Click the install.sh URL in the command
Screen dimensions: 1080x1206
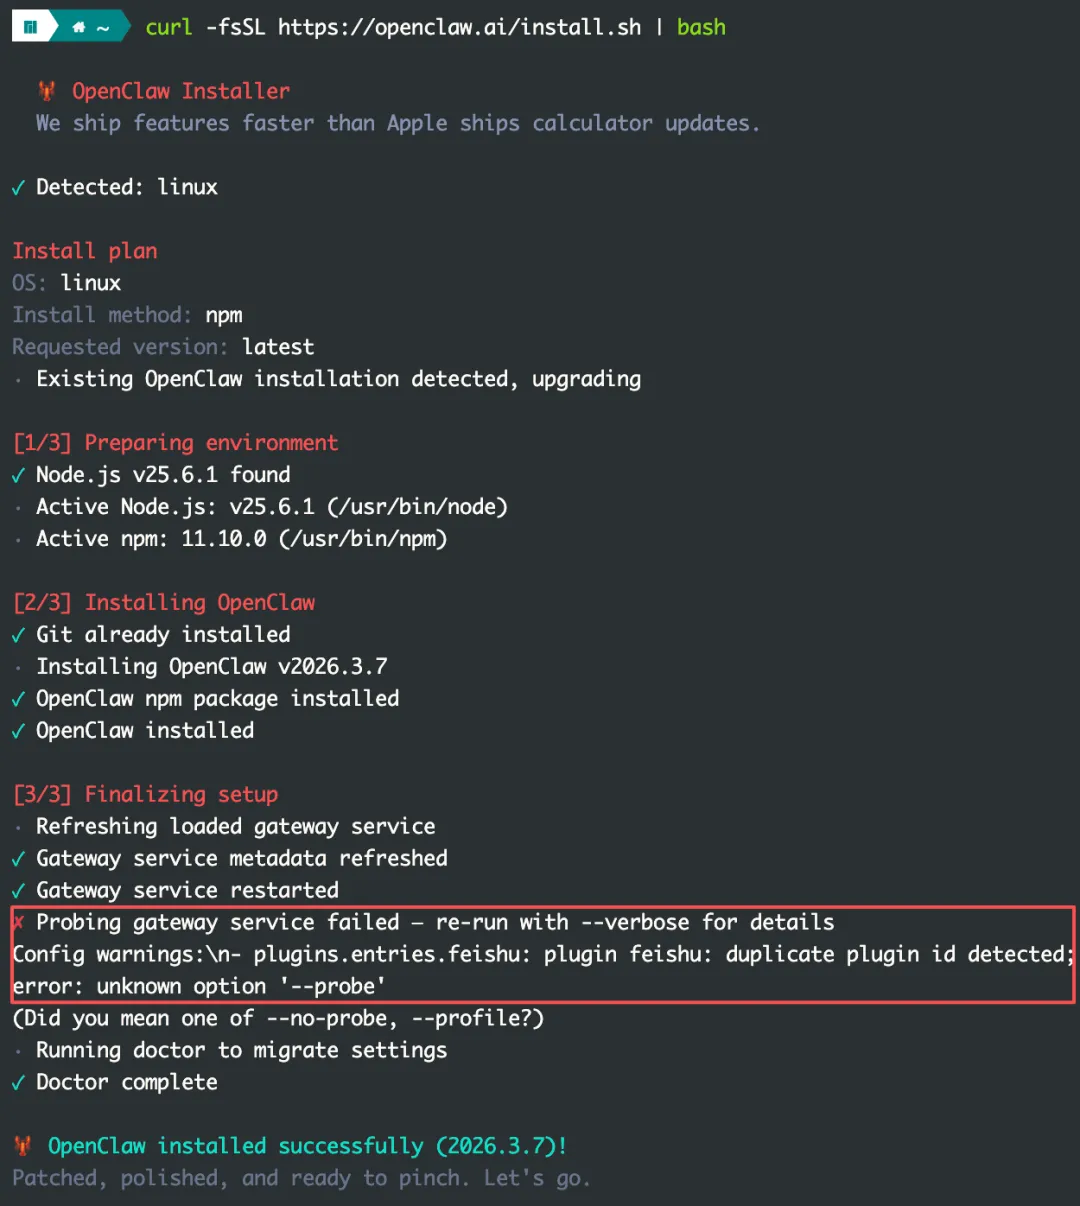459,28
